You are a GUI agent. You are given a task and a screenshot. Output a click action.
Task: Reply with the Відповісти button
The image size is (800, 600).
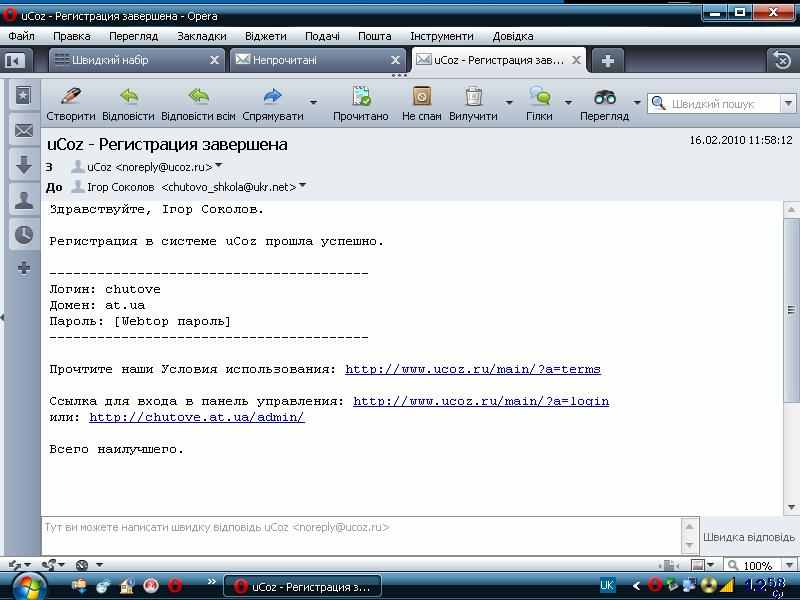click(x=129, y=104)
